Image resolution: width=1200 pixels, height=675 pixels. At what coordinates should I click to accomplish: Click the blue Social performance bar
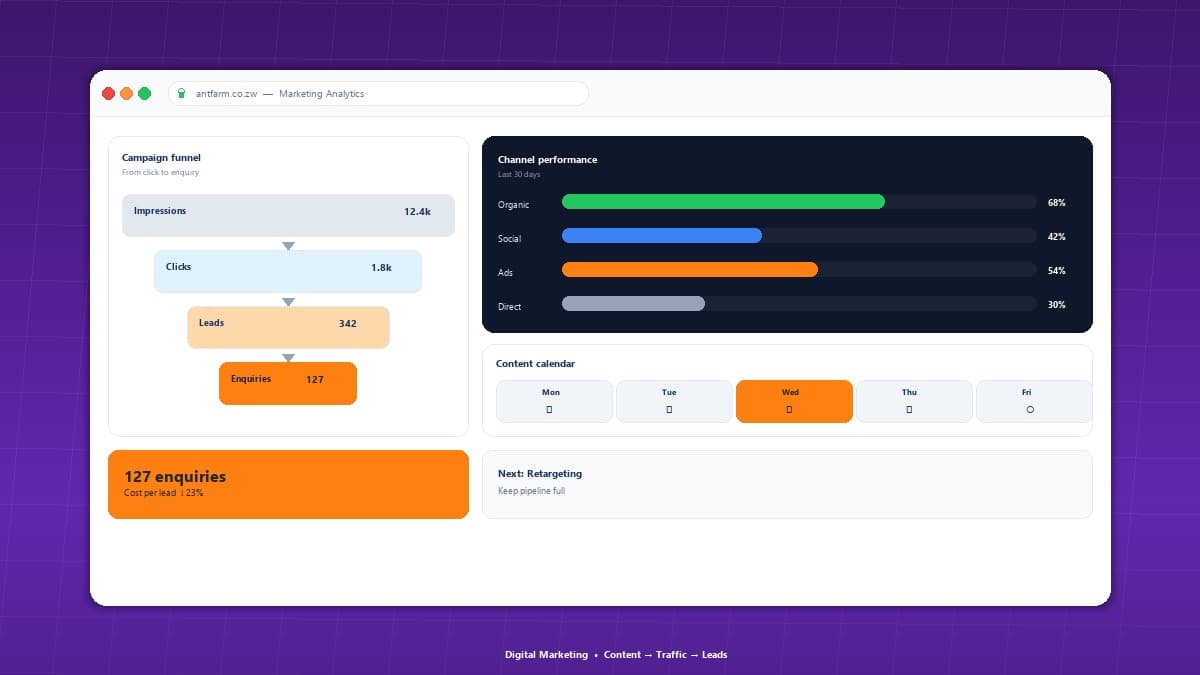[x=662, y=236]
